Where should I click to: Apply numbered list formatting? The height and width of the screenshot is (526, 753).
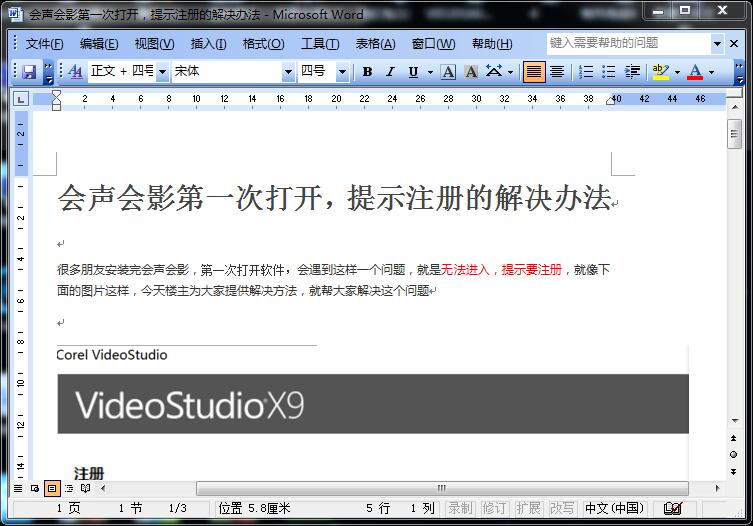point(586,72)
